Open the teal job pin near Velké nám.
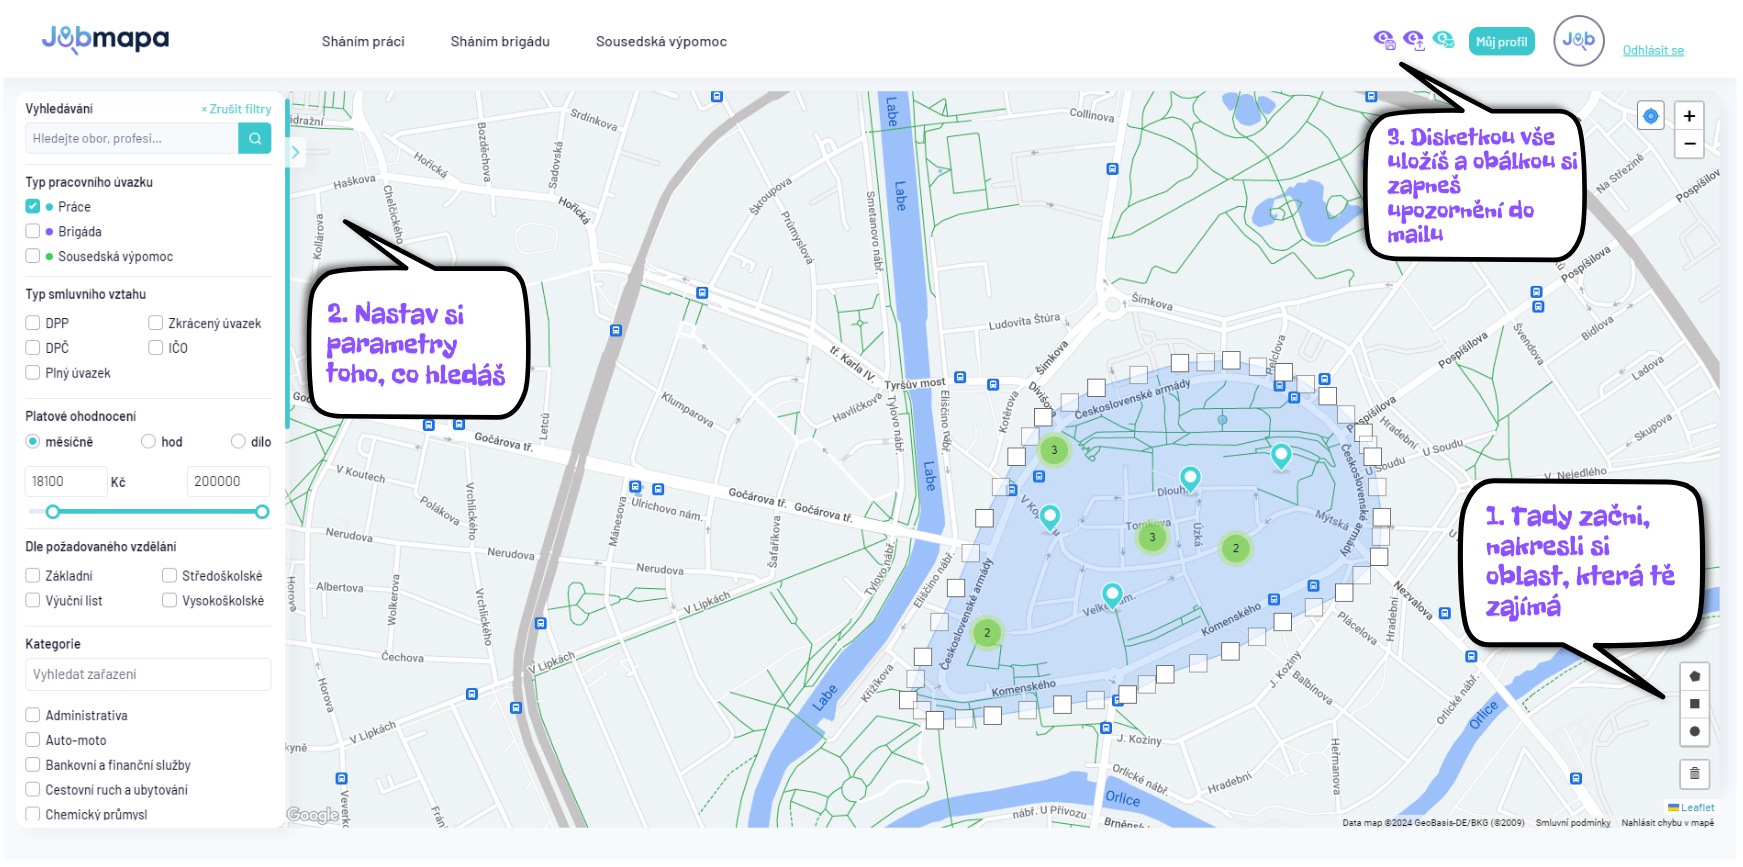 coord(1112,596)
